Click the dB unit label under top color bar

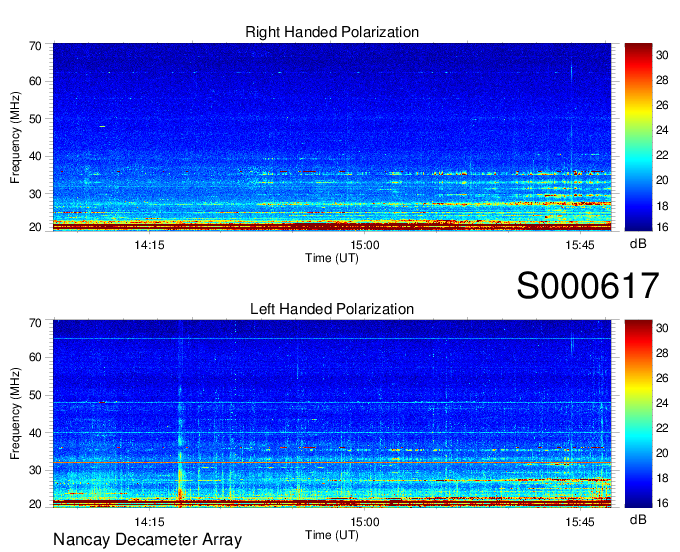pyautogui.click(x=638, y=244)
